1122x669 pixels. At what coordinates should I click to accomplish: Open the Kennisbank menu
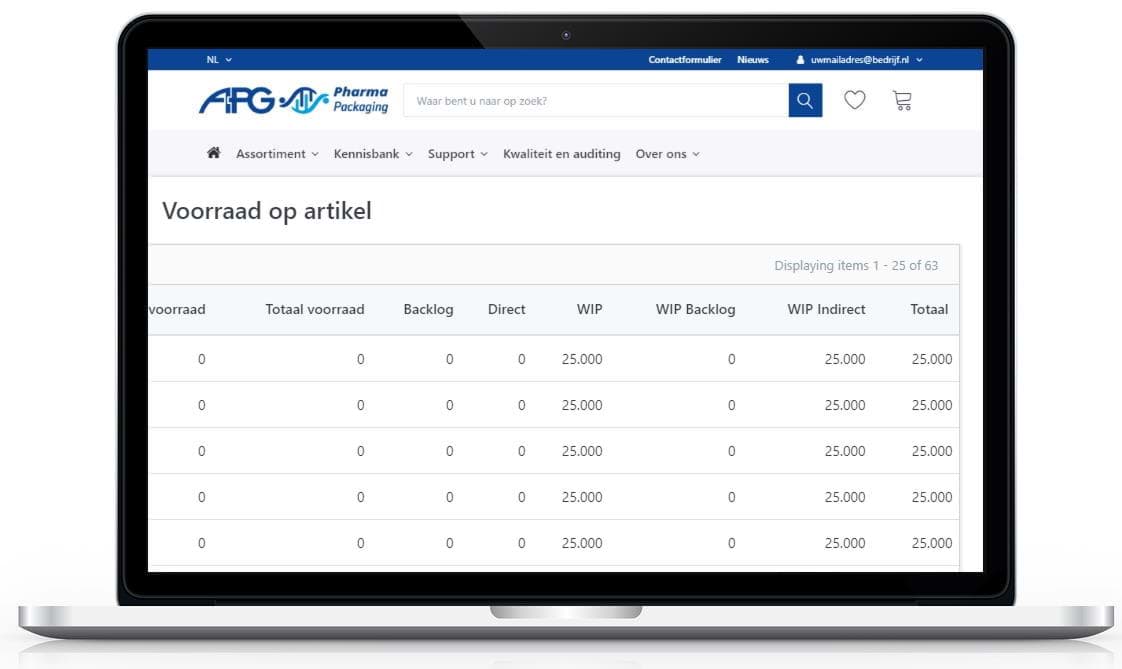373,154
